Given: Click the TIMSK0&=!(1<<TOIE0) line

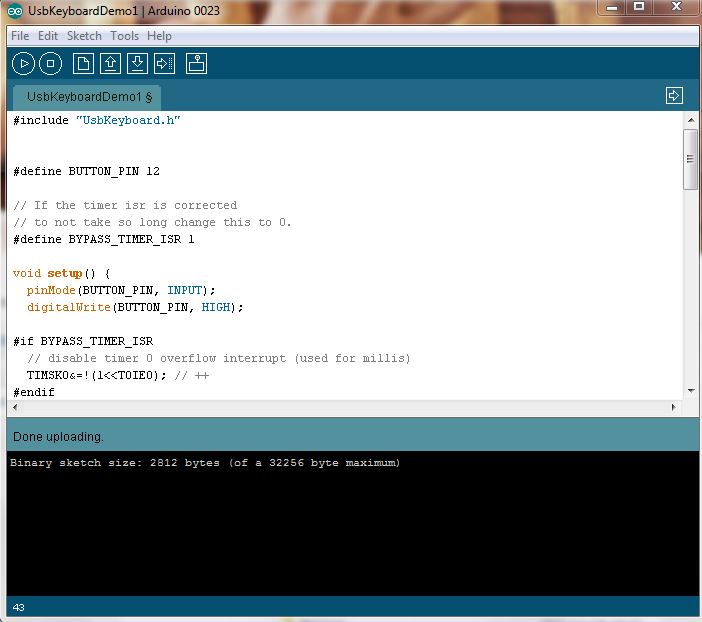Looking at the screenshot, I should tap(118, 376).
